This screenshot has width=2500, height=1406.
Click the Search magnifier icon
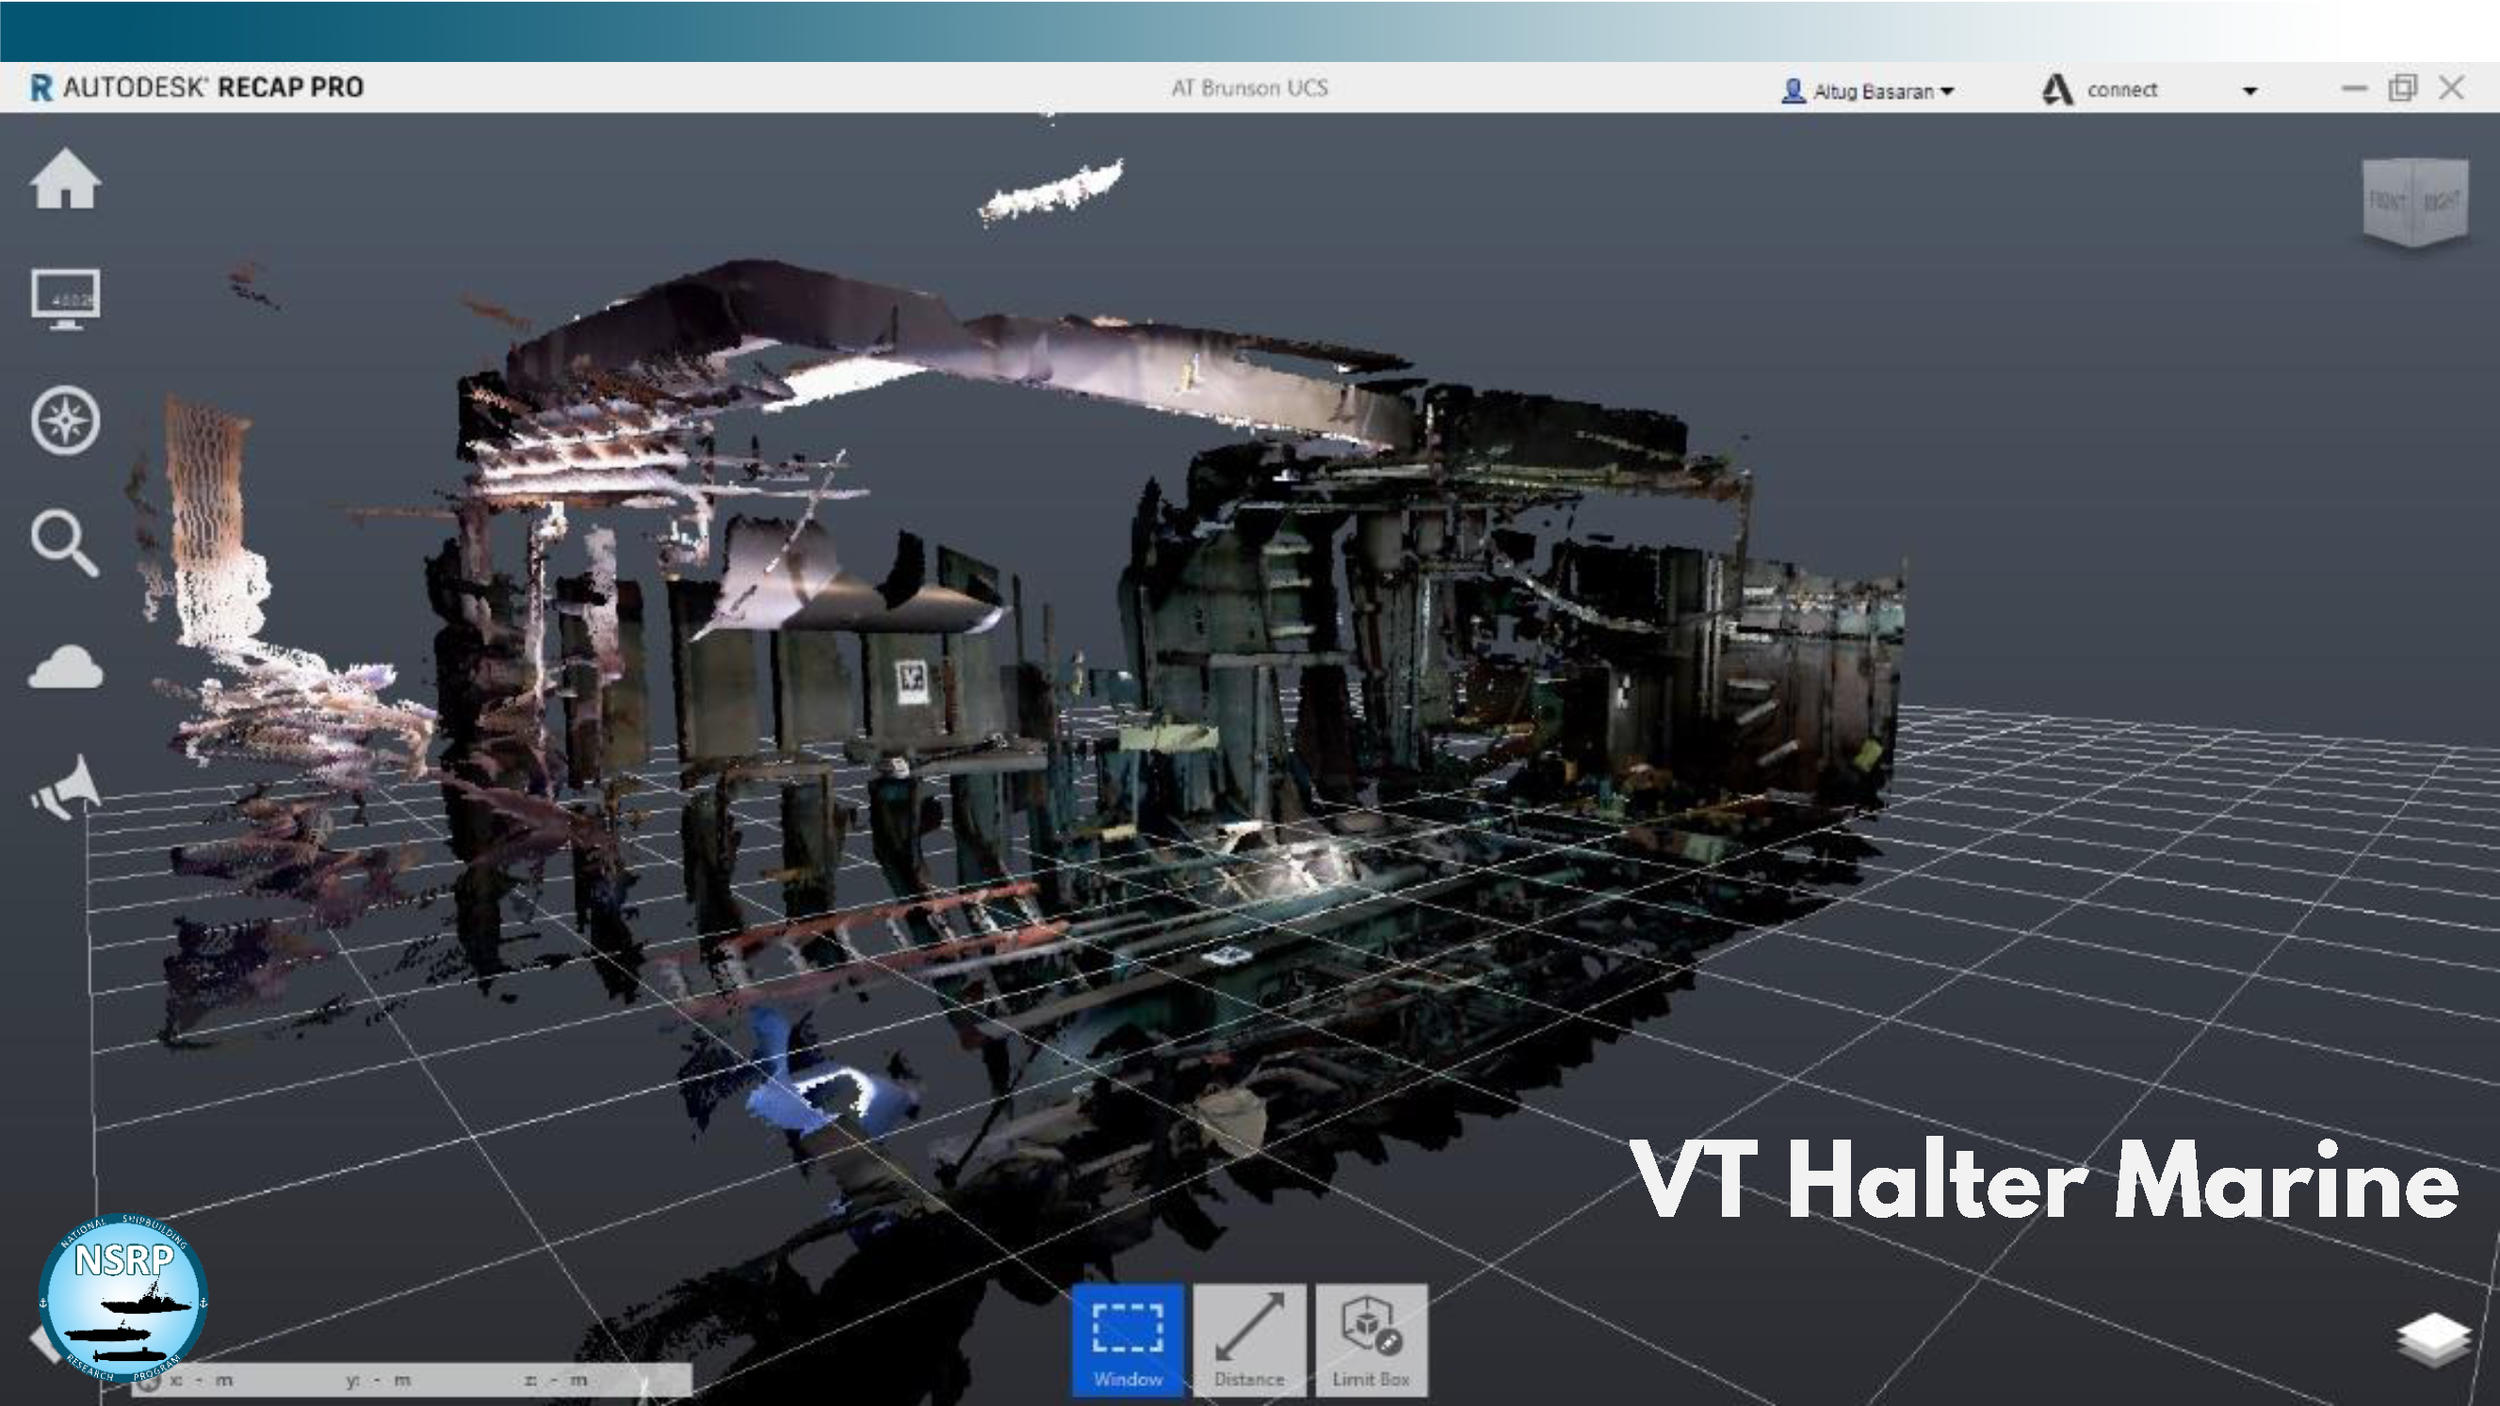point(65,544)
